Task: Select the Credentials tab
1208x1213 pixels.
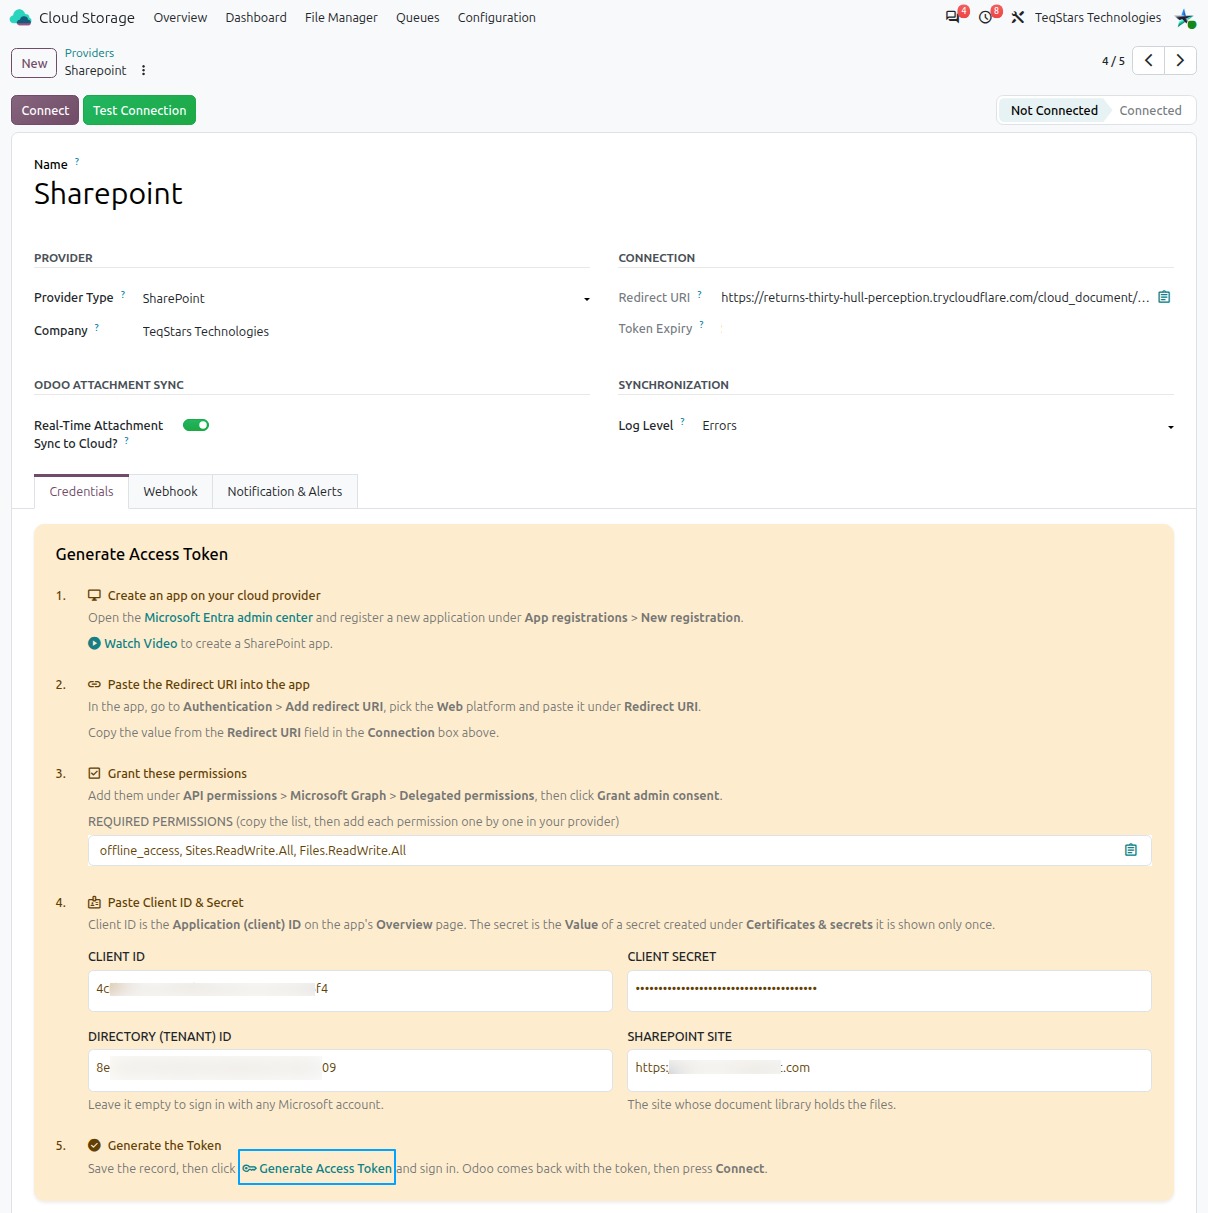Action: 82,491
